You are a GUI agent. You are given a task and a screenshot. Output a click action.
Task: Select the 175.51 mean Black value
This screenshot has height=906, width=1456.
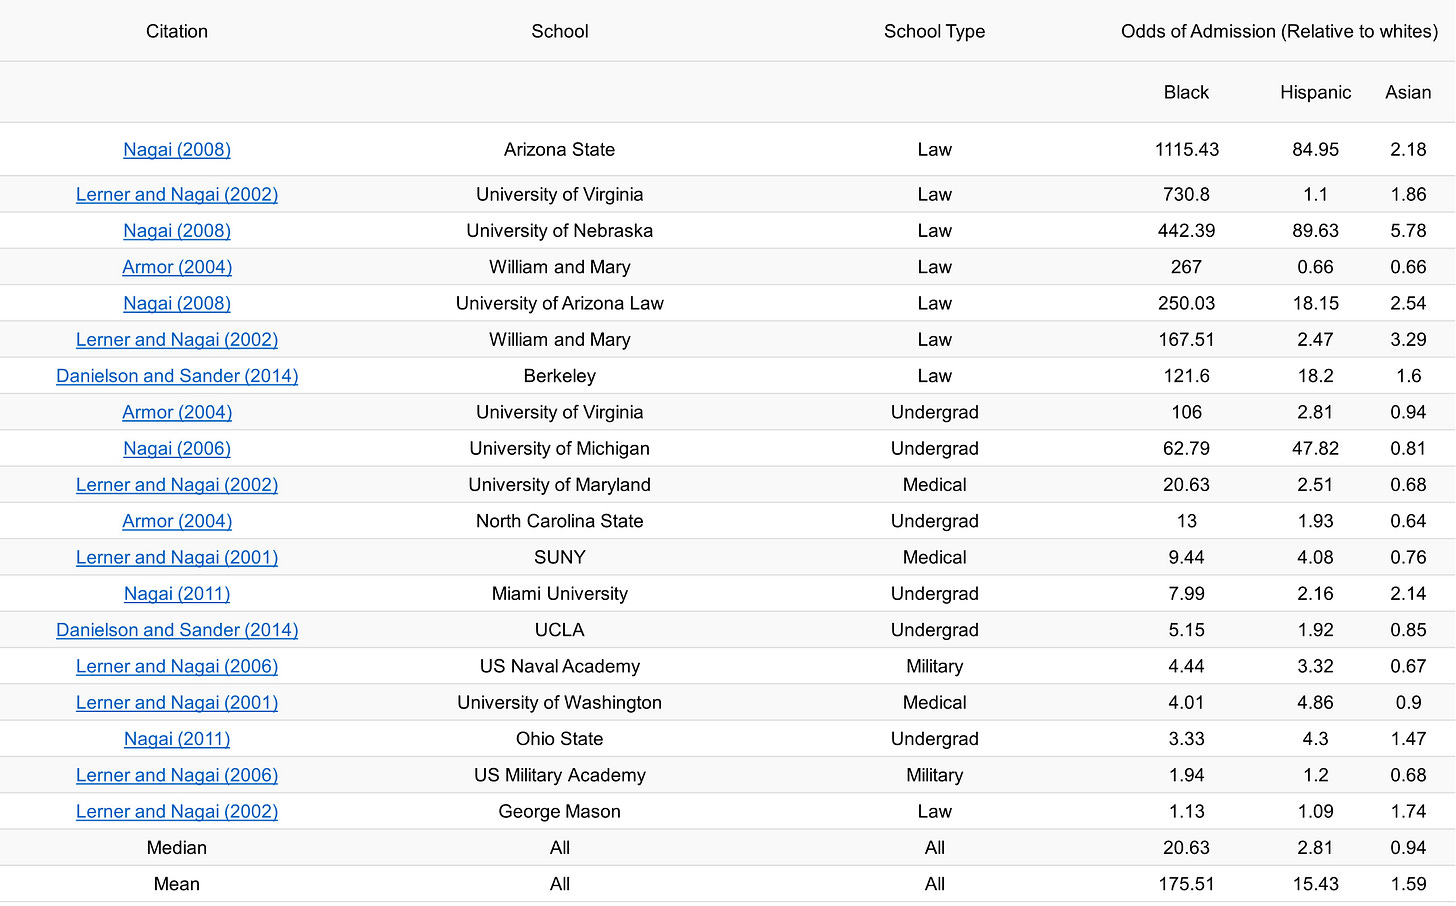tap(1186, 884)
